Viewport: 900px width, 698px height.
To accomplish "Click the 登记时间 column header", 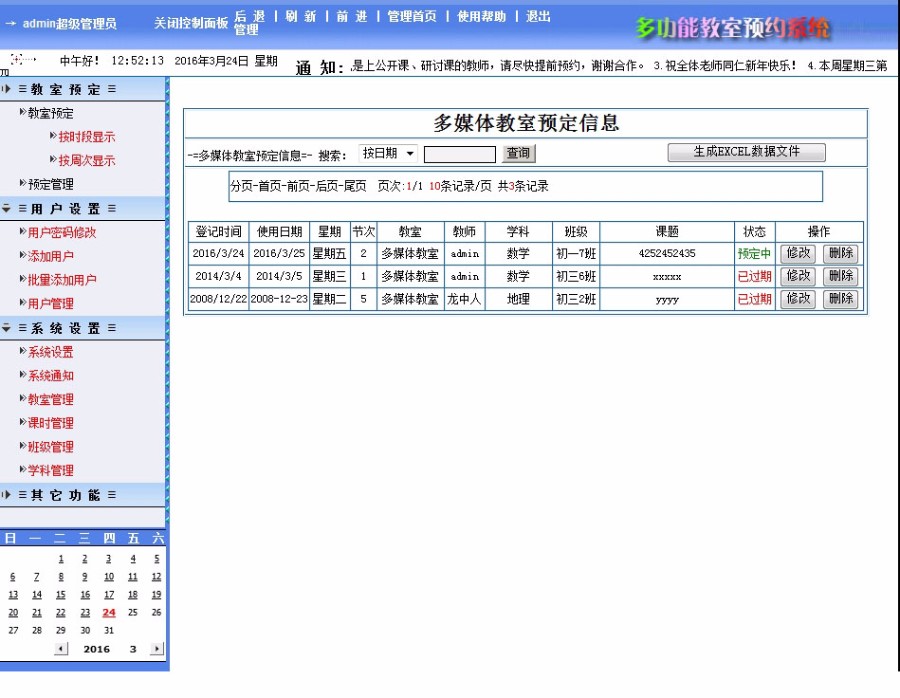I will coord(218,232).
